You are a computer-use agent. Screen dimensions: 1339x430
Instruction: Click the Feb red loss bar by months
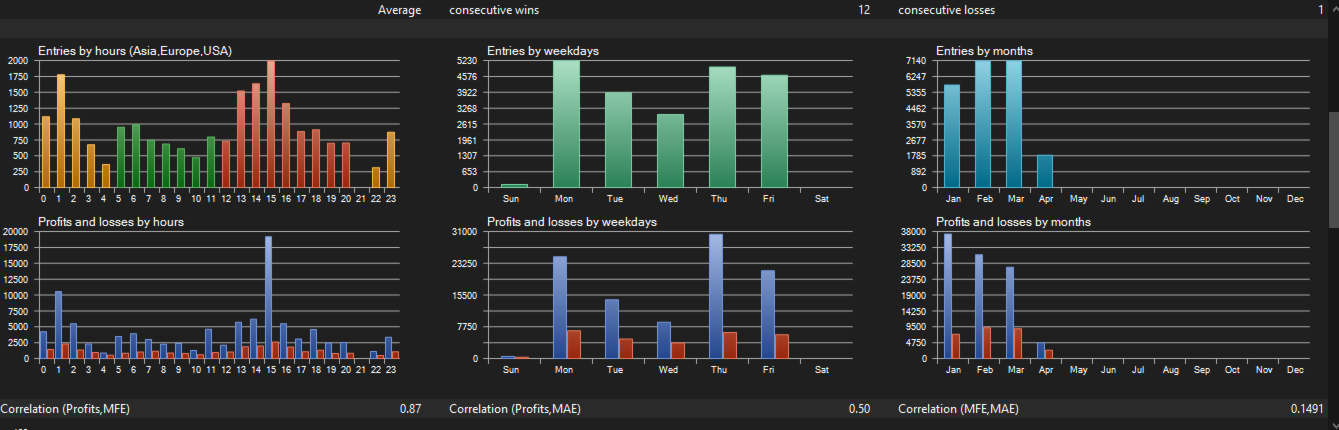click(987, 342)
